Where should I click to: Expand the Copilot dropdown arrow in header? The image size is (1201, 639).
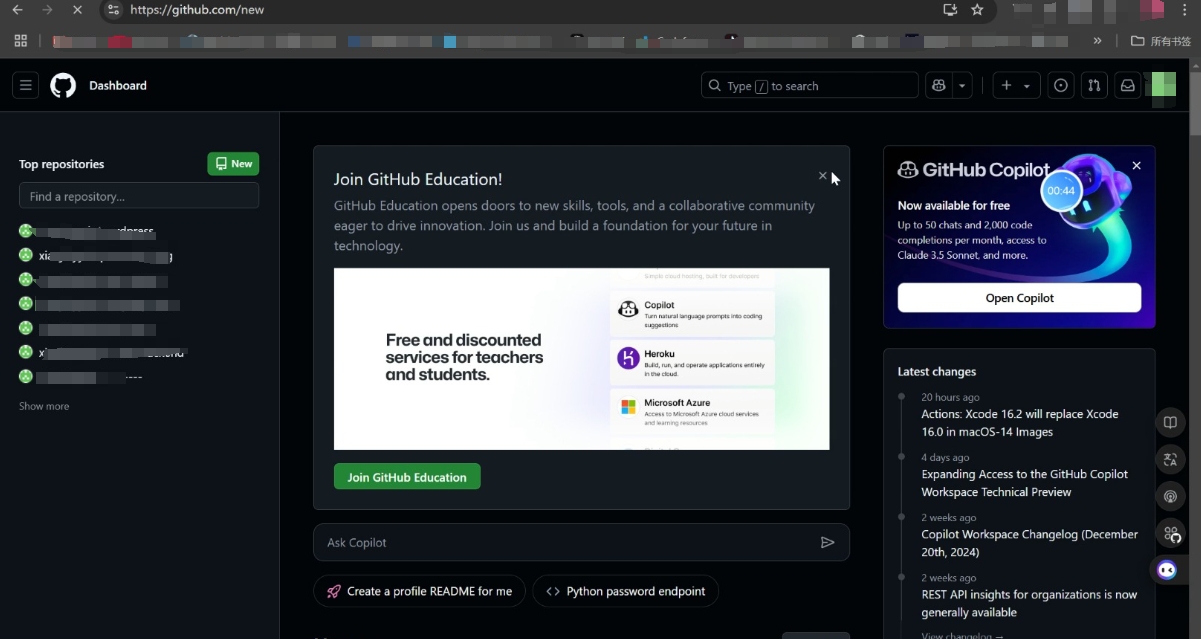click(x=962, y=86)
